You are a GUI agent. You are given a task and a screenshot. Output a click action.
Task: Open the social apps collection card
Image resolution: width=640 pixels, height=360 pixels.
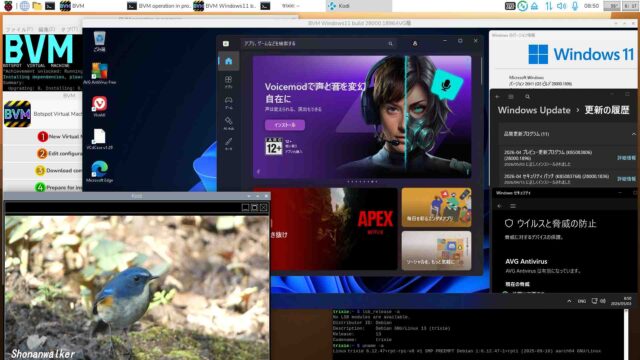coord(436,251)
